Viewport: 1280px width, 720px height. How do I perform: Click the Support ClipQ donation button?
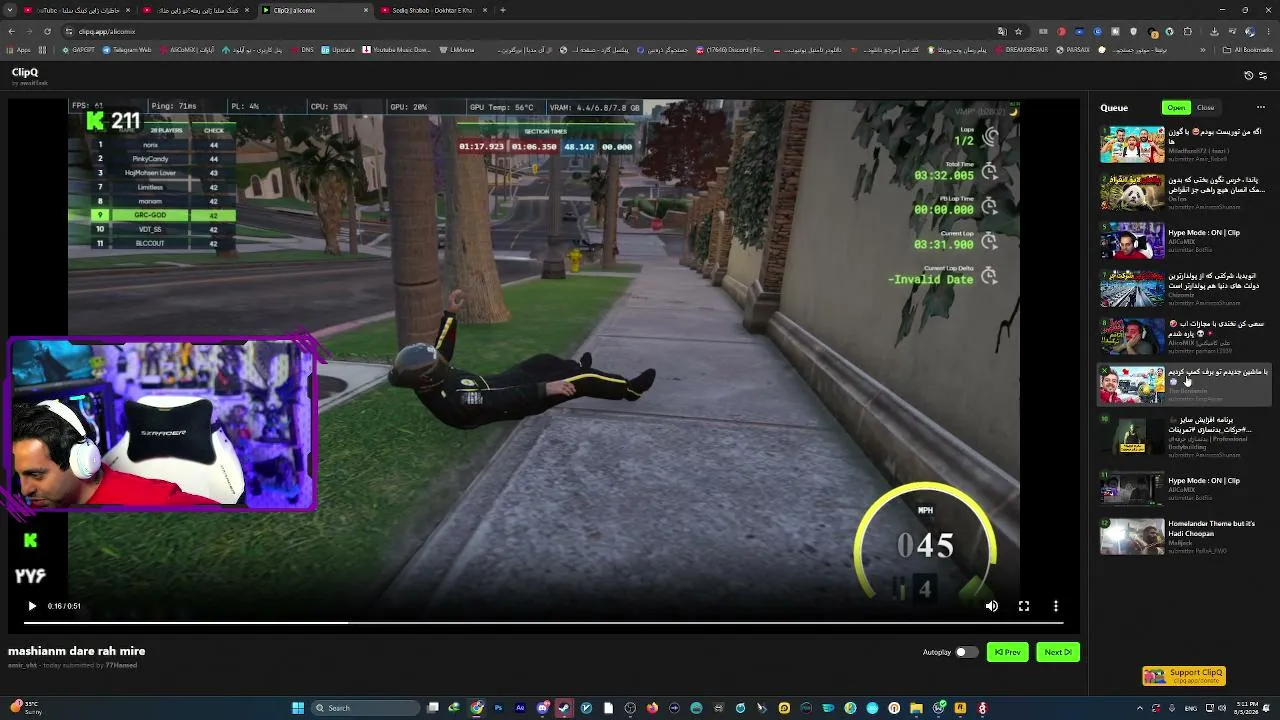pyautogui.click(x=1184, y=676)
